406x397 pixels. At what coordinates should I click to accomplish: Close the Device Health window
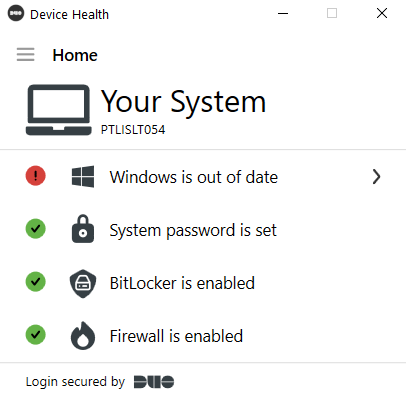click(382, 13)
